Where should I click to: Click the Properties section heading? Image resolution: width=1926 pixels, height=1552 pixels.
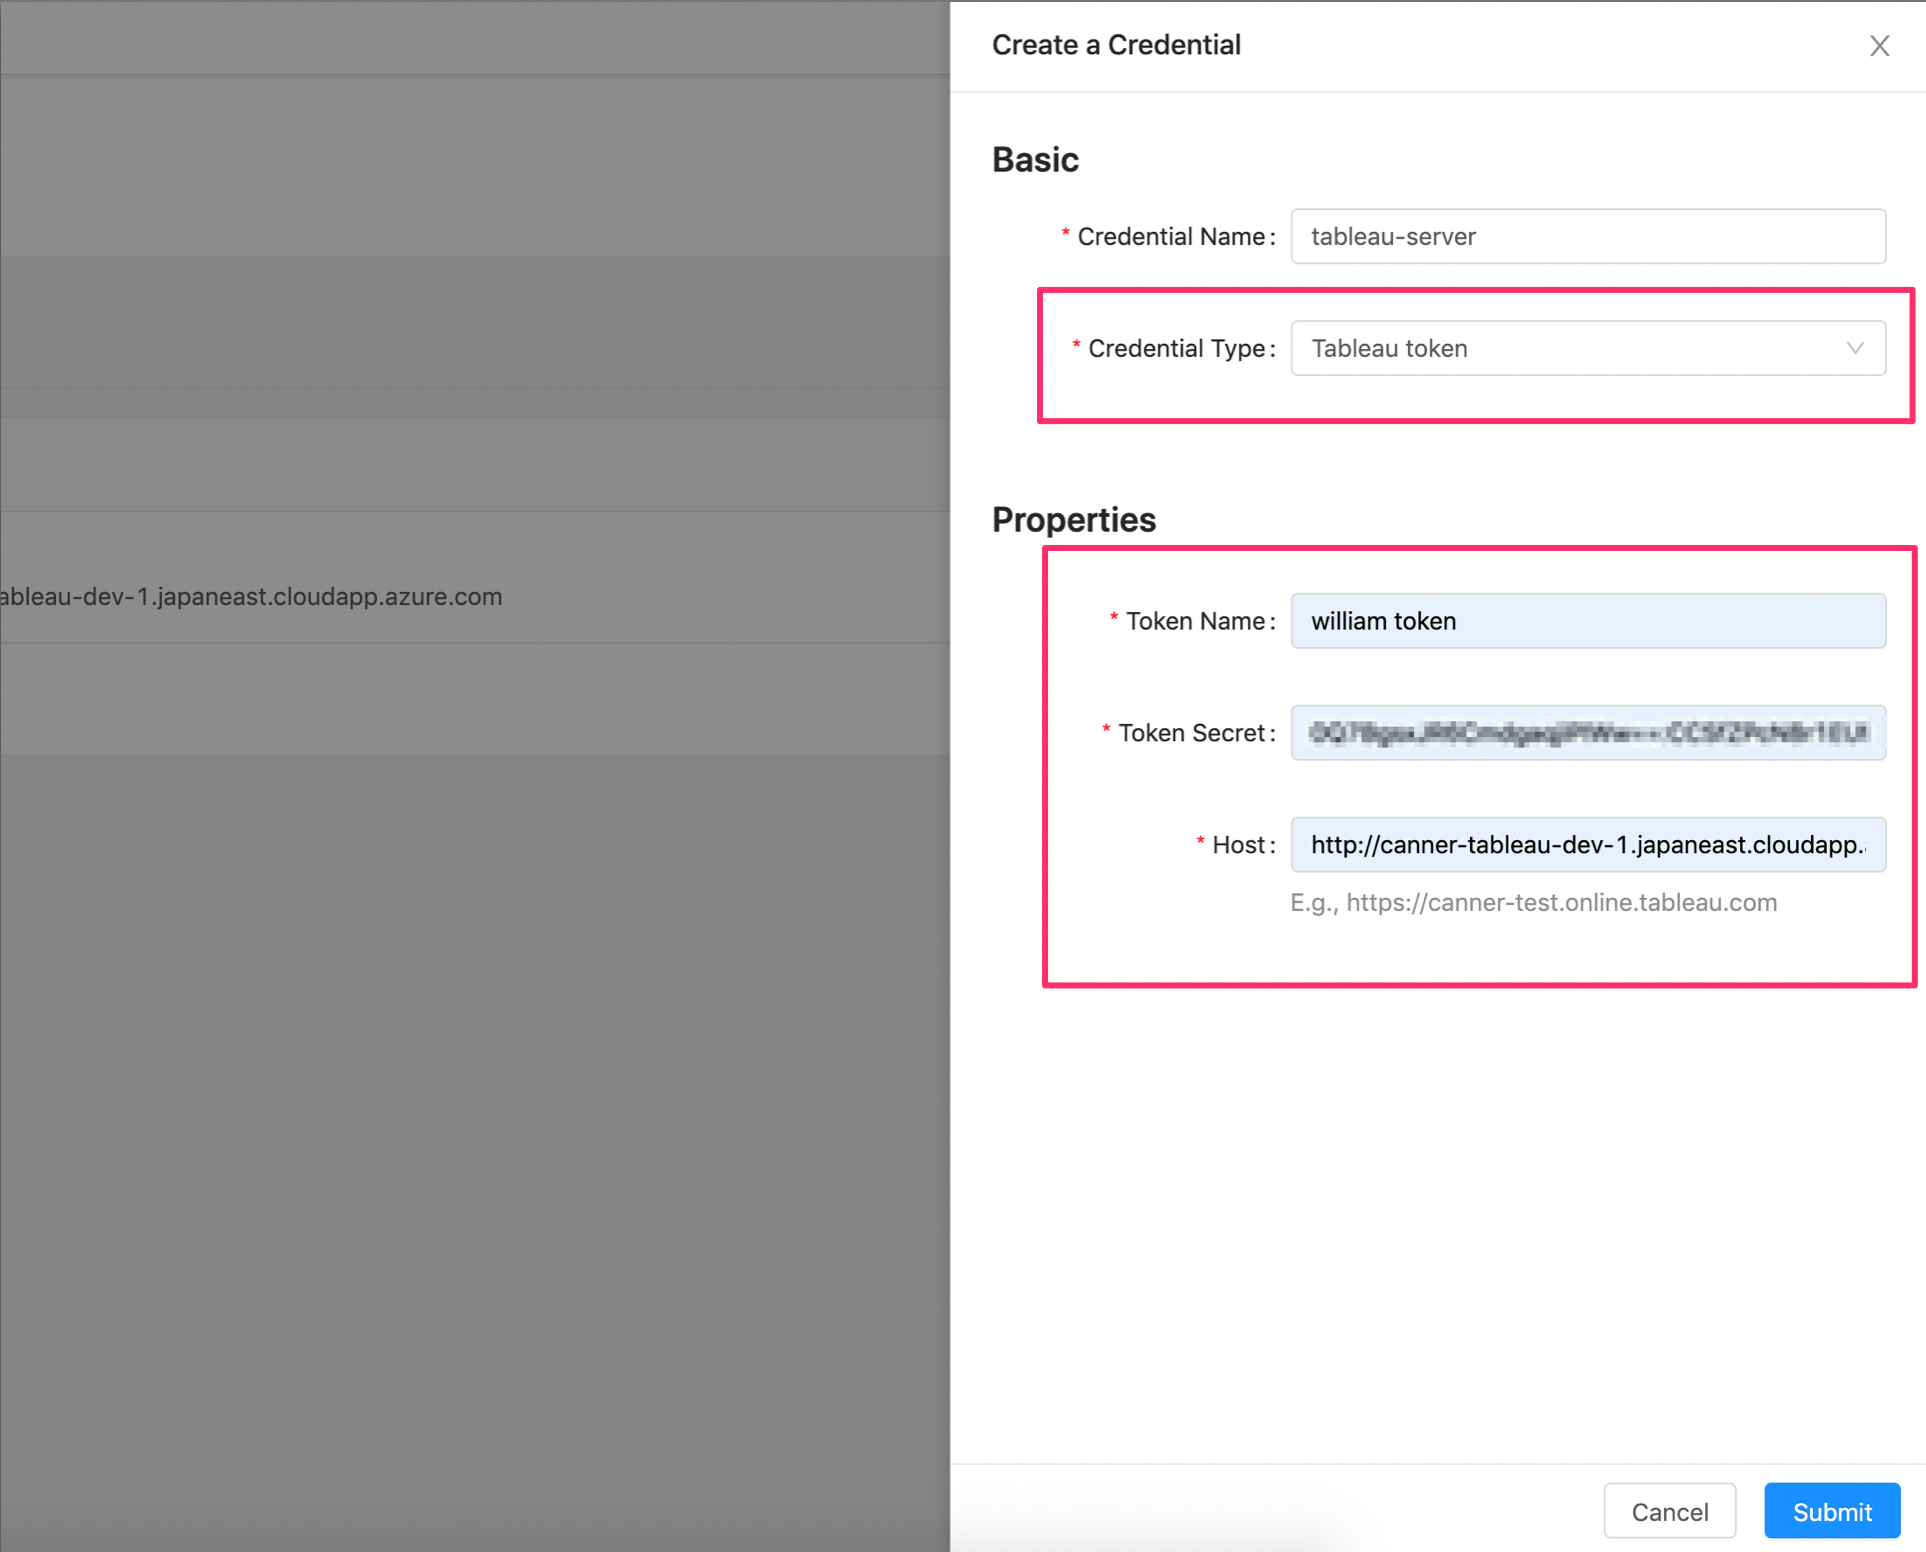click(1074, 520)
